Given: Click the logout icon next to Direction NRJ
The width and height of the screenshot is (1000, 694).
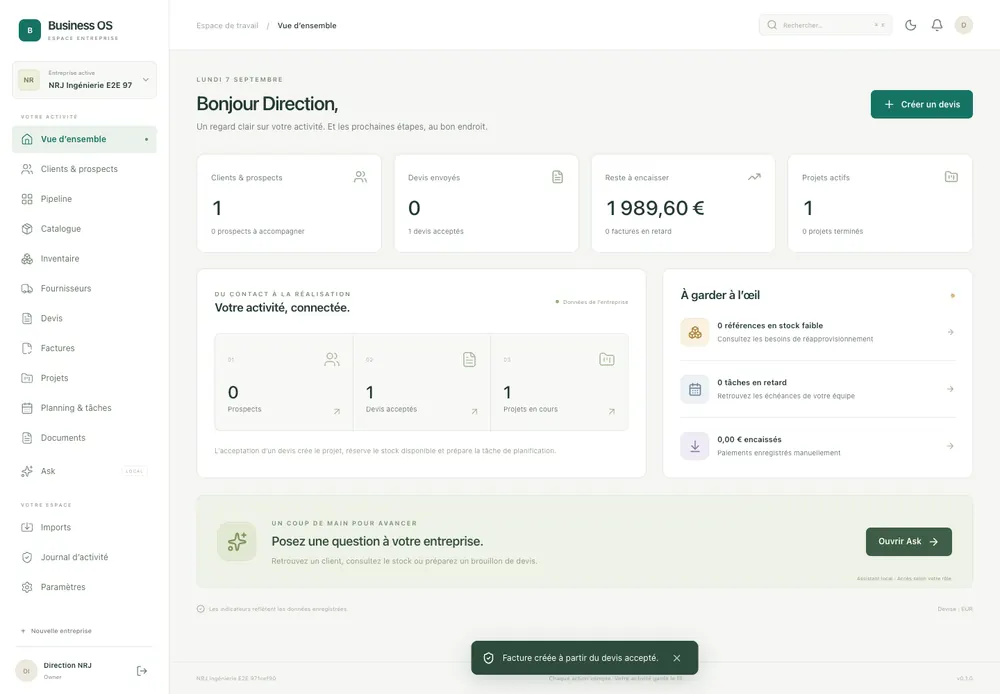Looking at the screenshot, I should click(142, 670).
